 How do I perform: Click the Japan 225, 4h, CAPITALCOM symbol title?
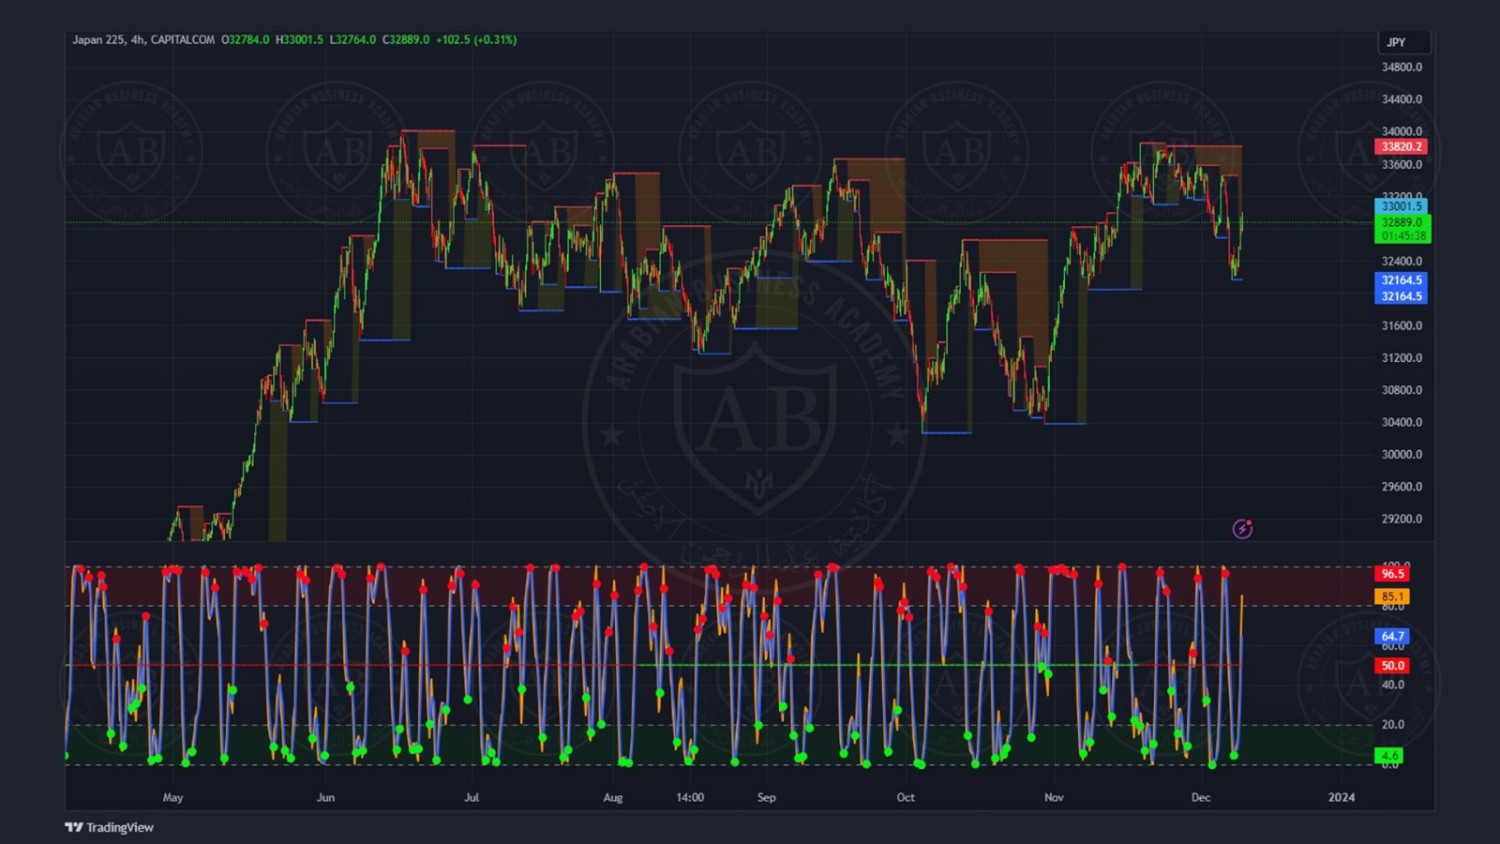143,40
